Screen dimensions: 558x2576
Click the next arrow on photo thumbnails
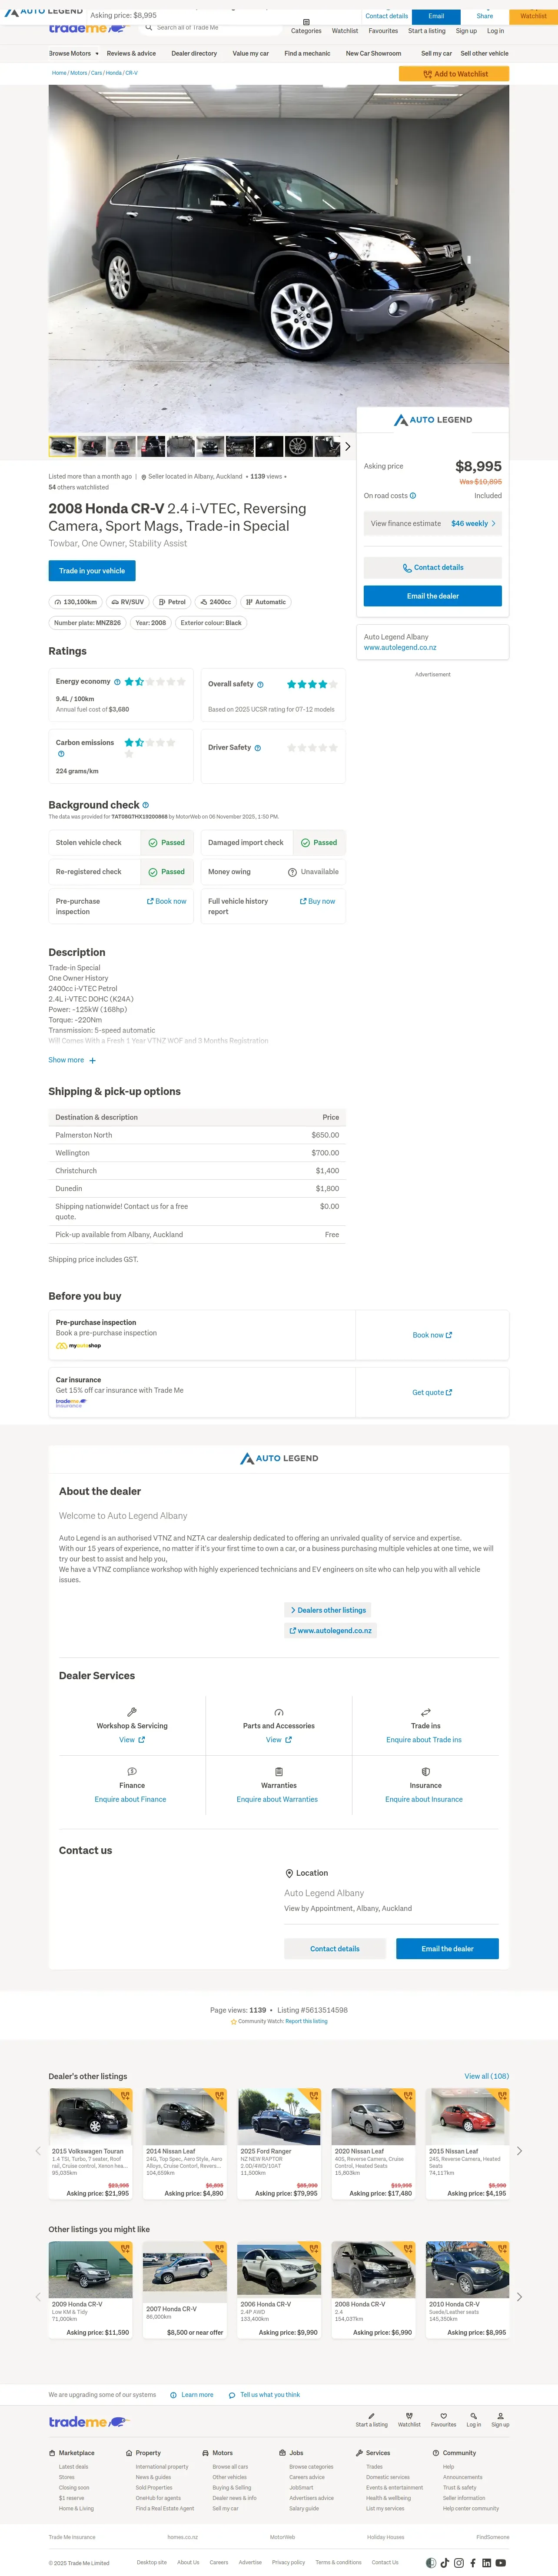pos(348,446)
